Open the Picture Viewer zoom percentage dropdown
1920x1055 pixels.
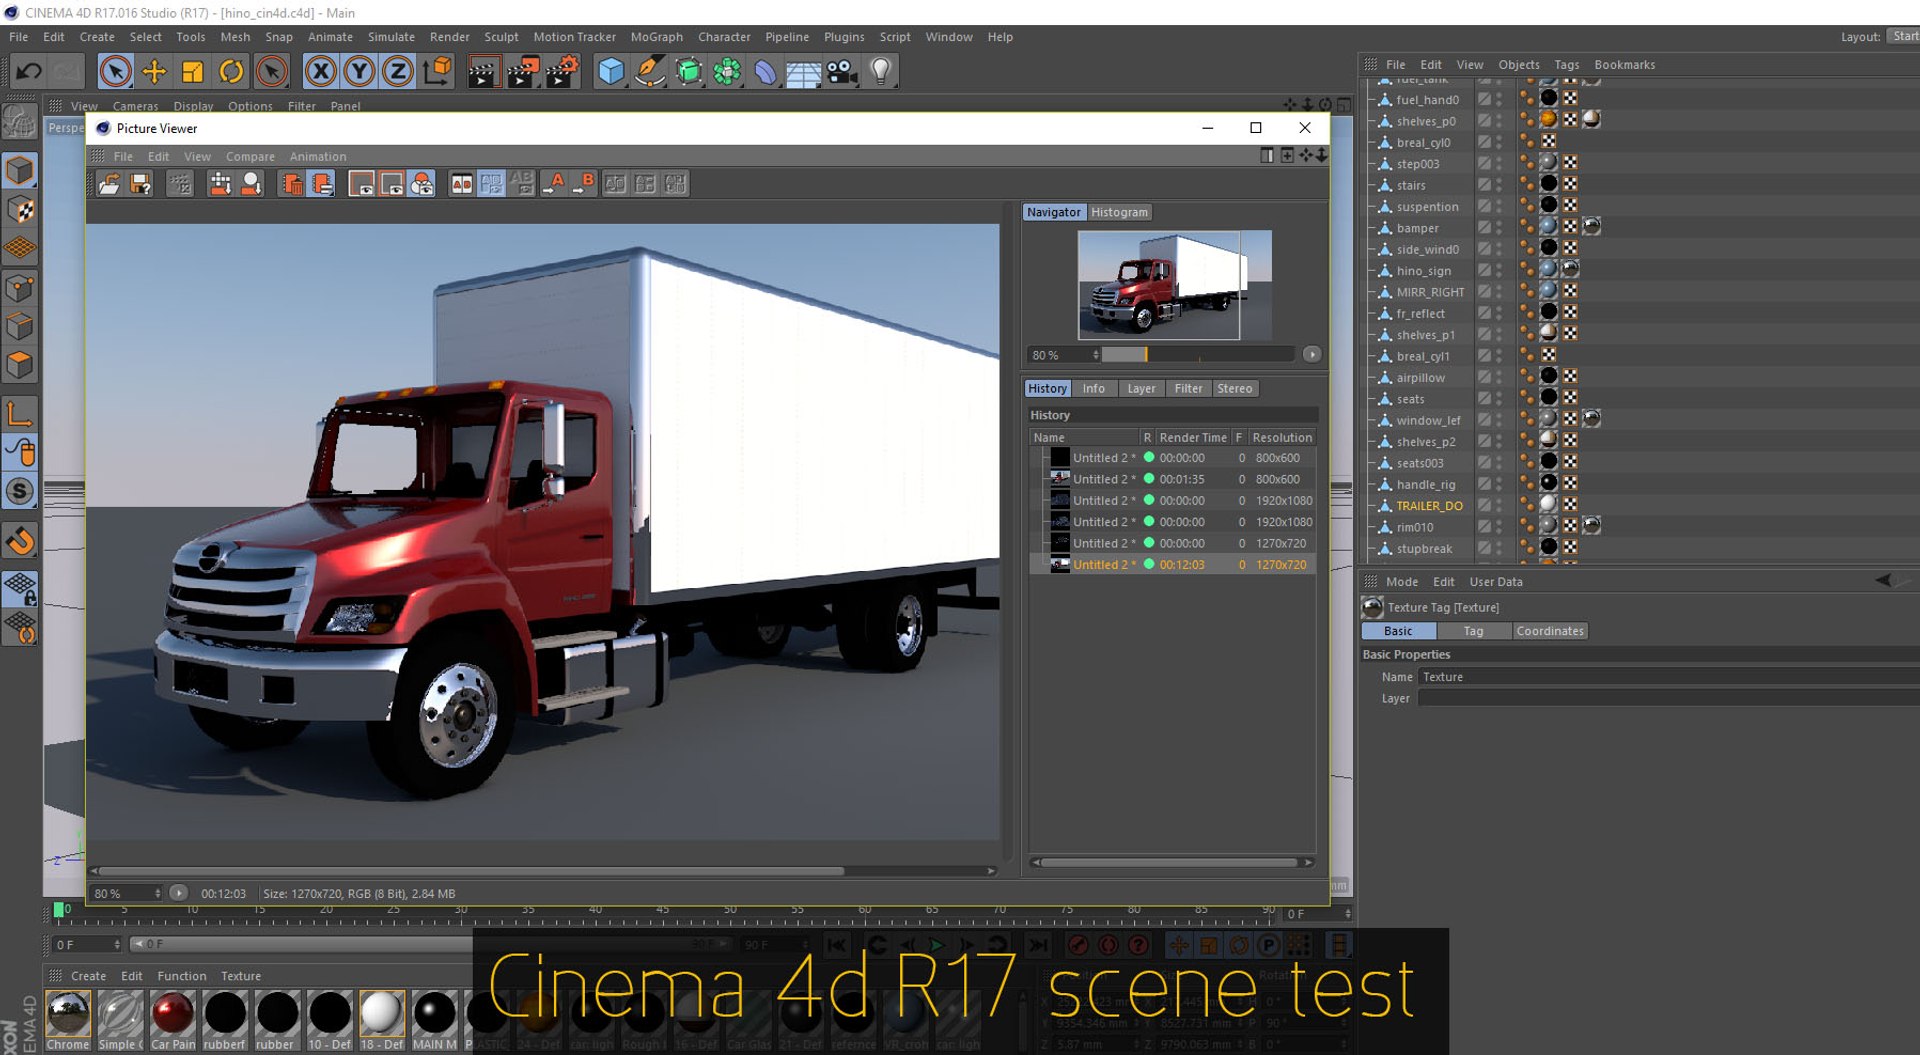[x=126, y=894]
